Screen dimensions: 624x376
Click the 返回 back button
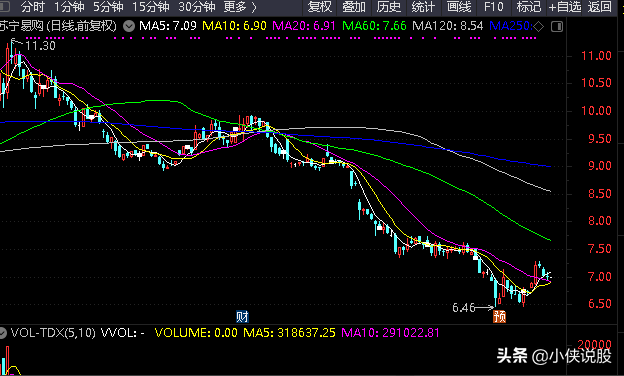click(x=600, y=6)
